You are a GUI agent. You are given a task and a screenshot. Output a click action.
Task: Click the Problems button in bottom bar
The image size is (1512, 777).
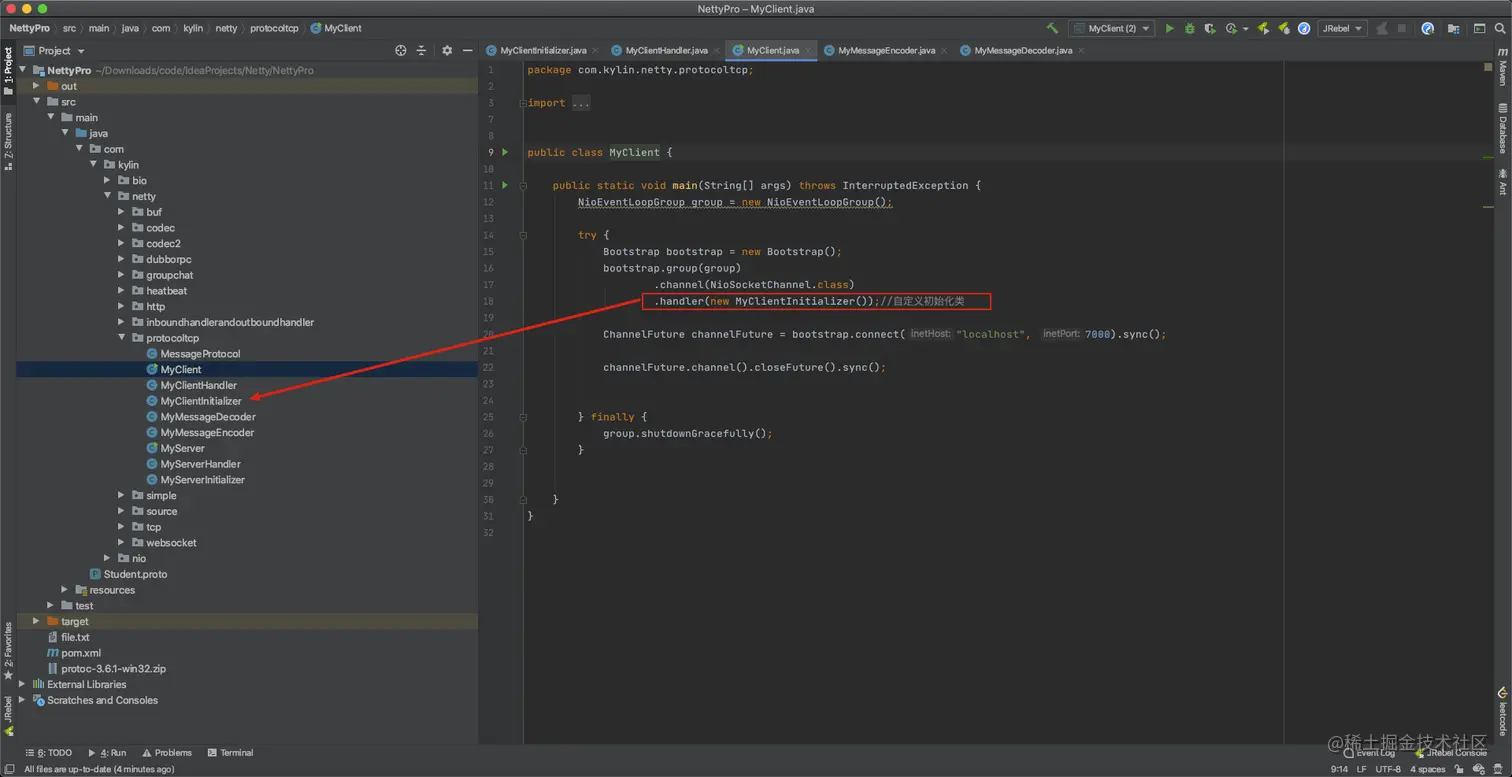click(x=167, y=753)
